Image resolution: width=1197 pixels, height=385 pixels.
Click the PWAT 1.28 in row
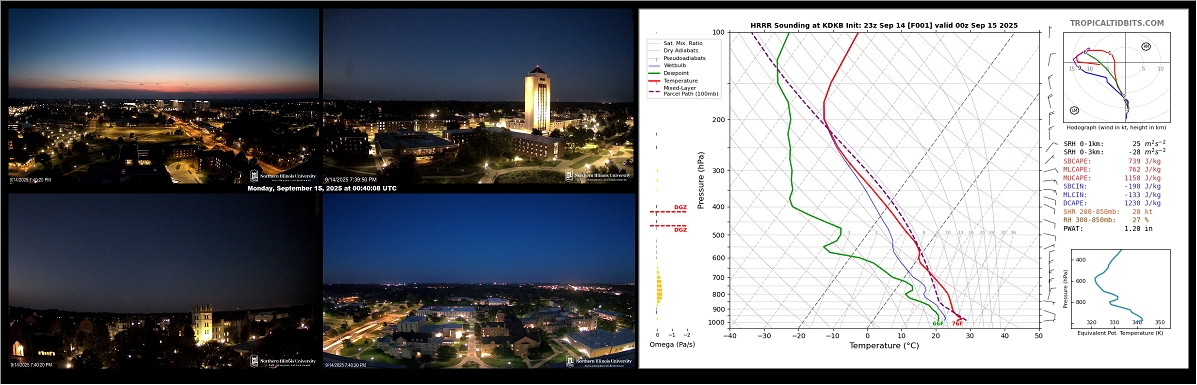(1107, 228)
